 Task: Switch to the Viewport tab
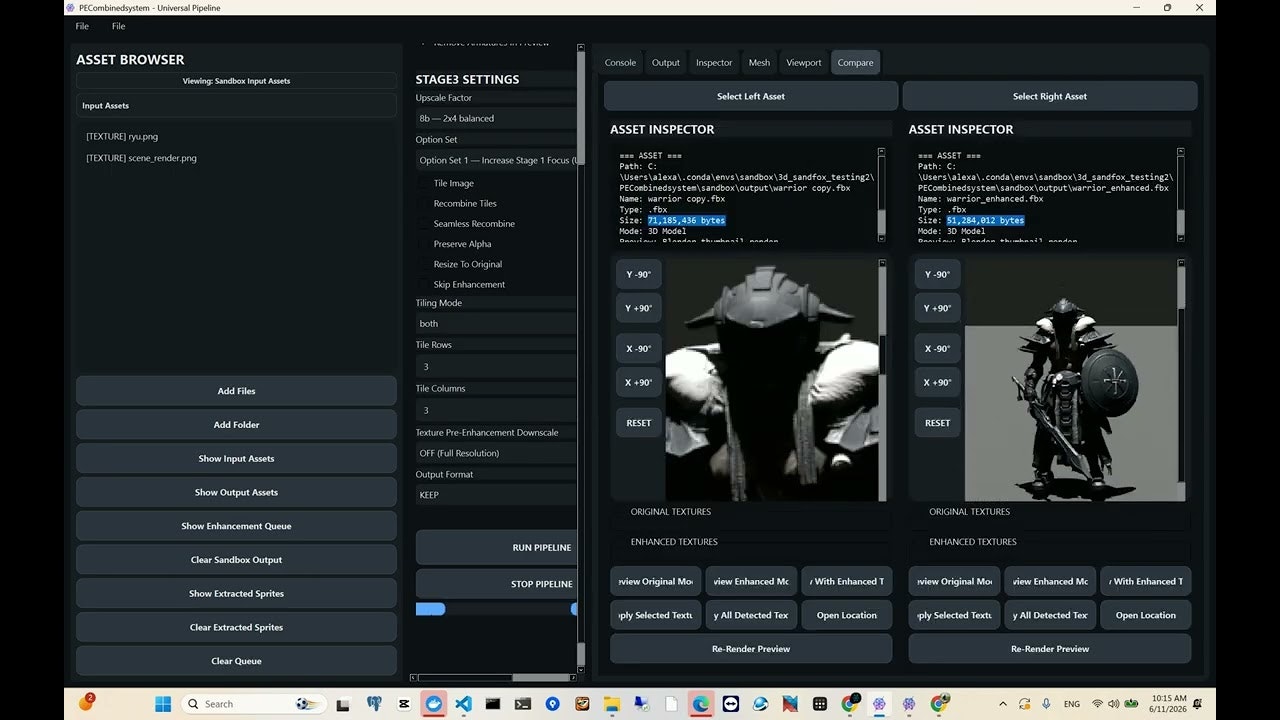pyautogui.click(x=804, y=62)
